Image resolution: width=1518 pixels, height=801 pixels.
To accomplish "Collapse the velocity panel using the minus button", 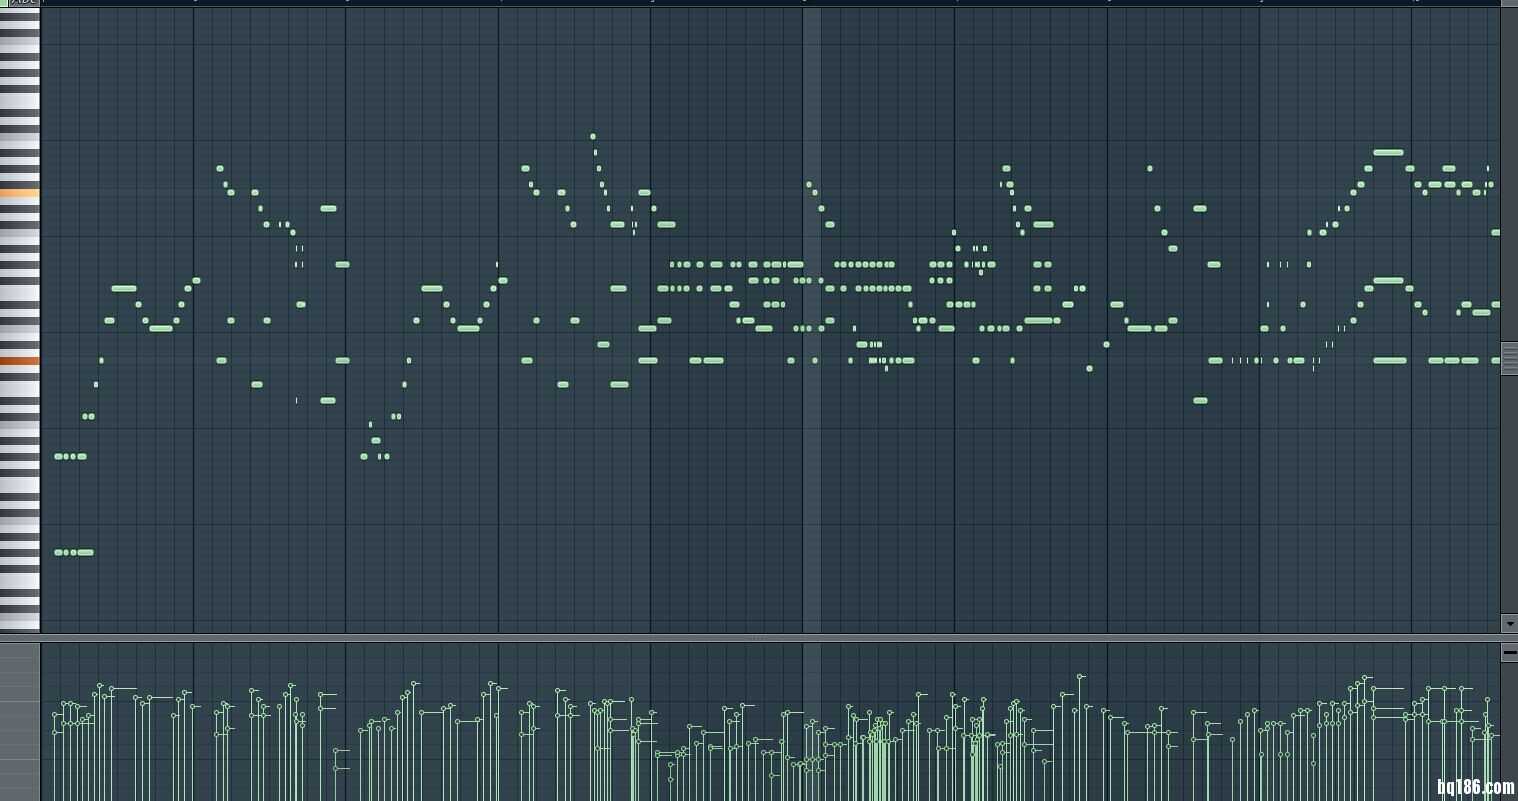I will pos(1509,652).
